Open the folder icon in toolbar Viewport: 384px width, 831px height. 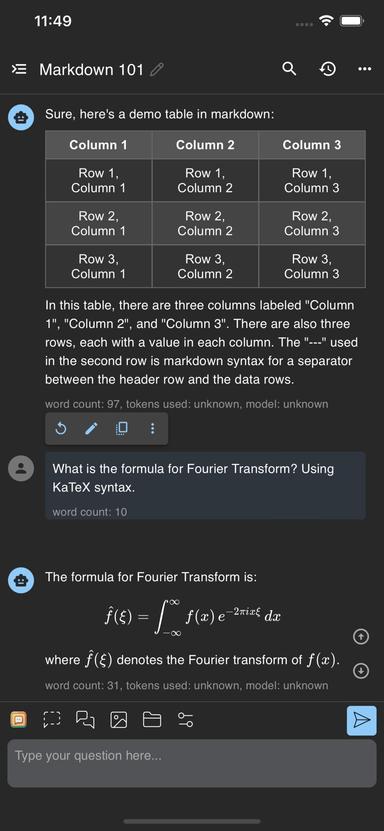pyautogui.click(x=152, y=720)
